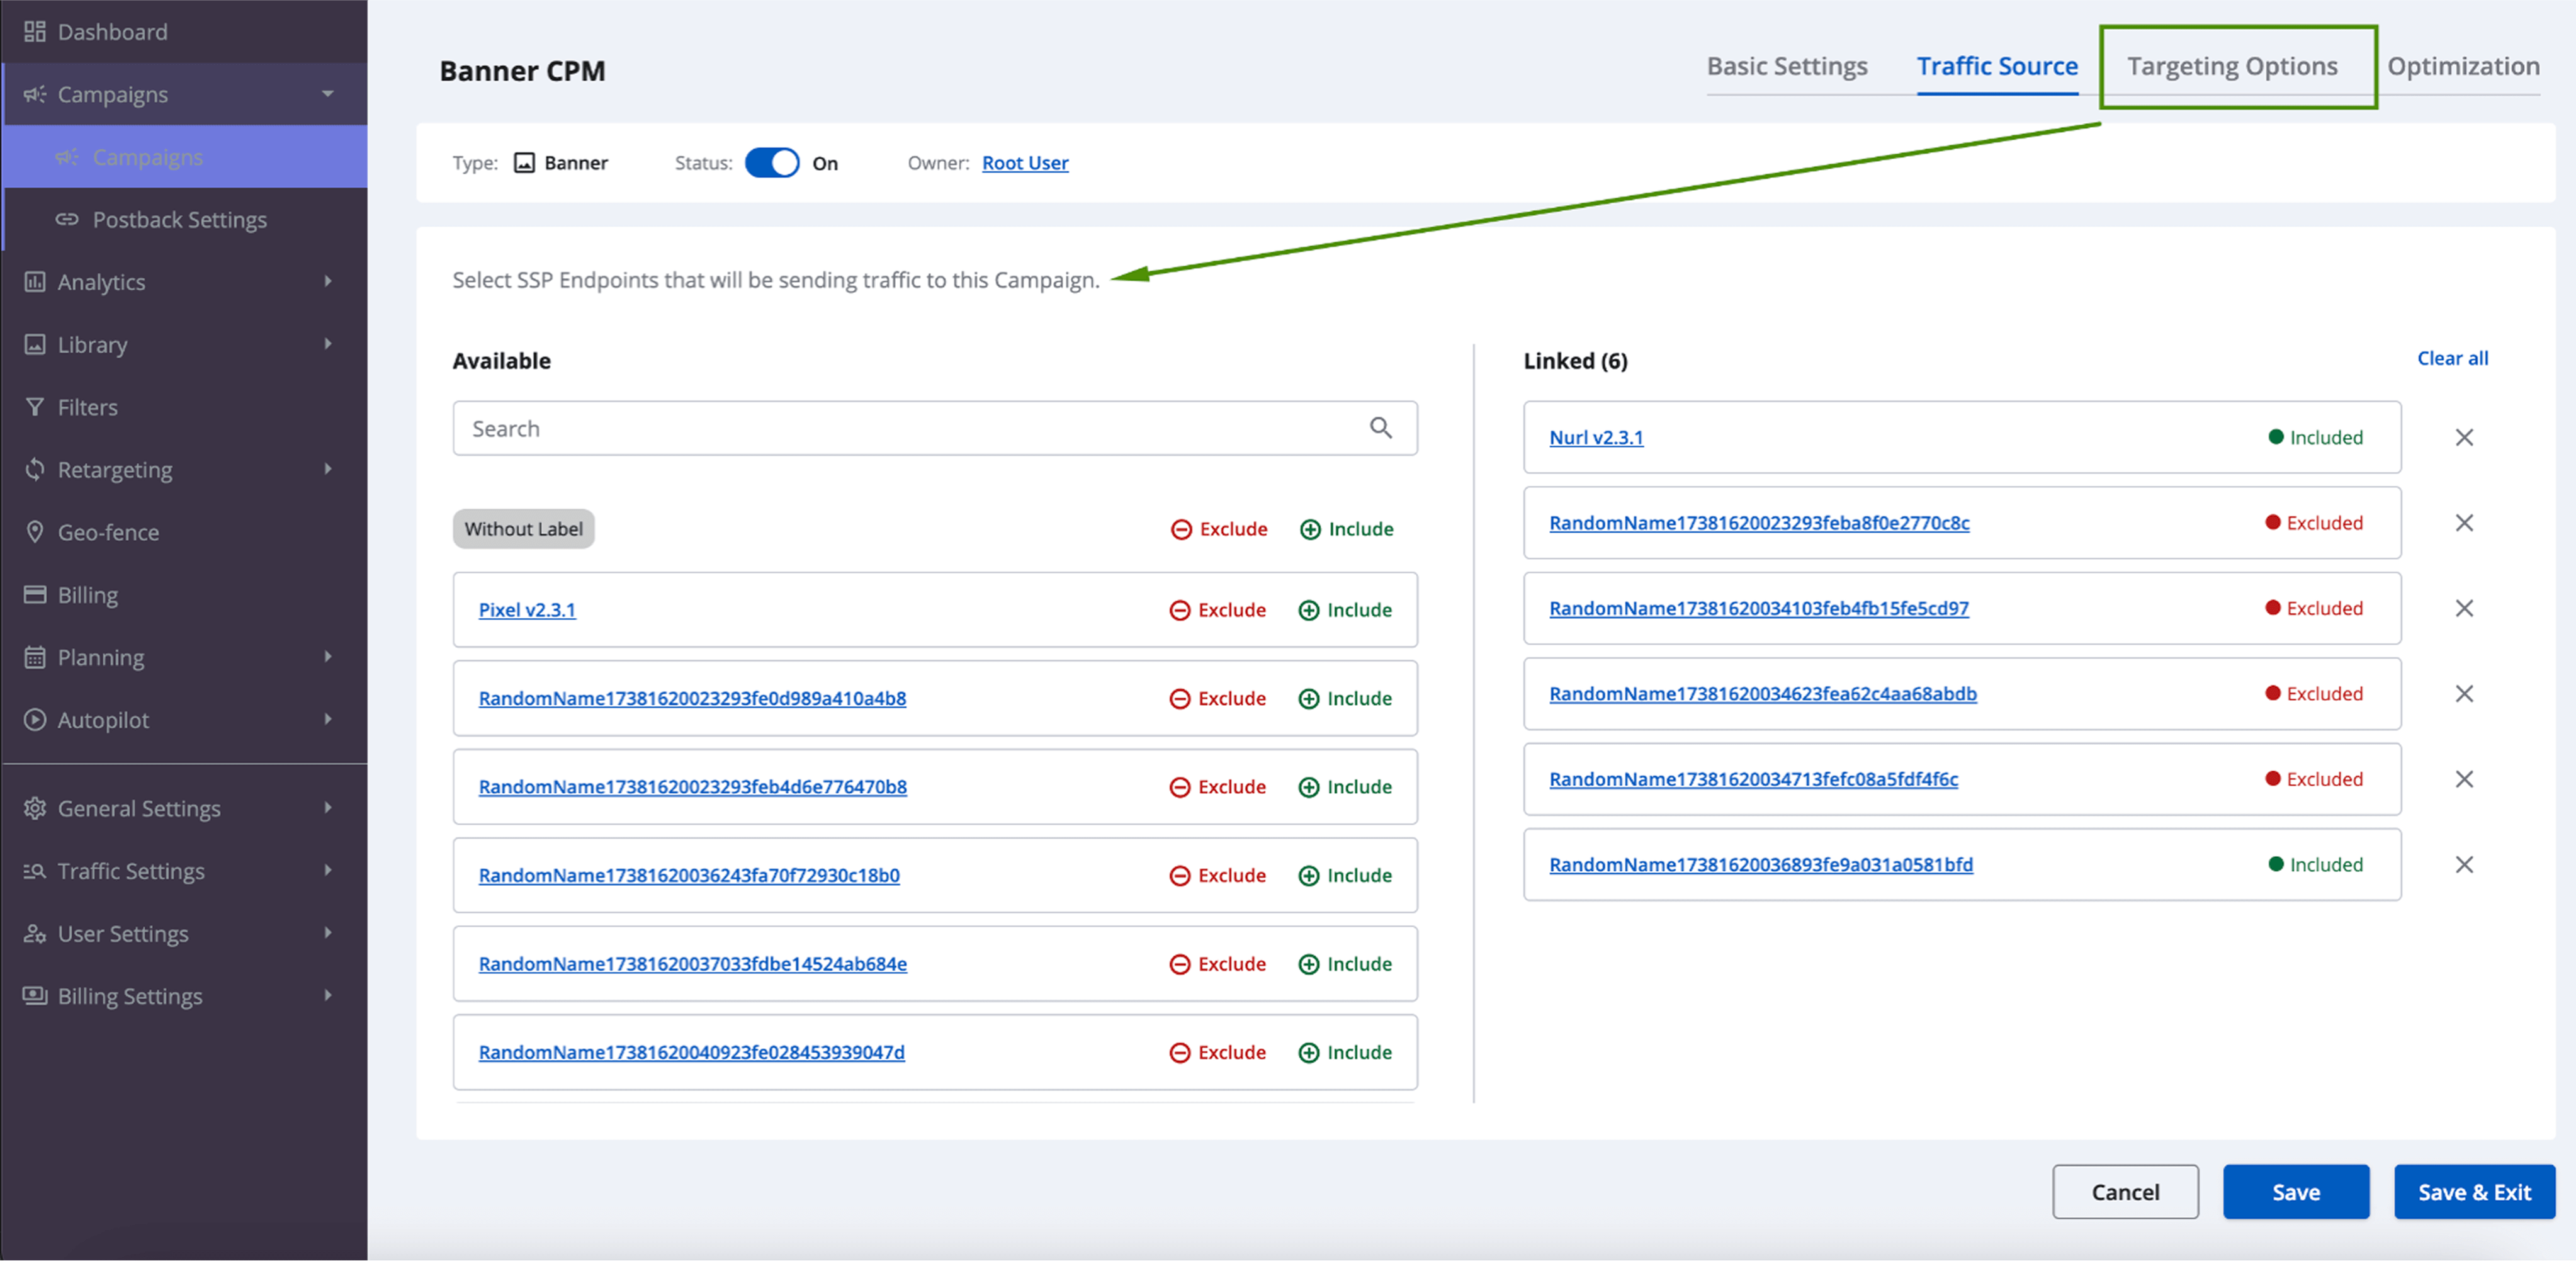Click Clear all linked endpoints
This screenshot has height=1261, width=2576.
(x=2452, y=358)
